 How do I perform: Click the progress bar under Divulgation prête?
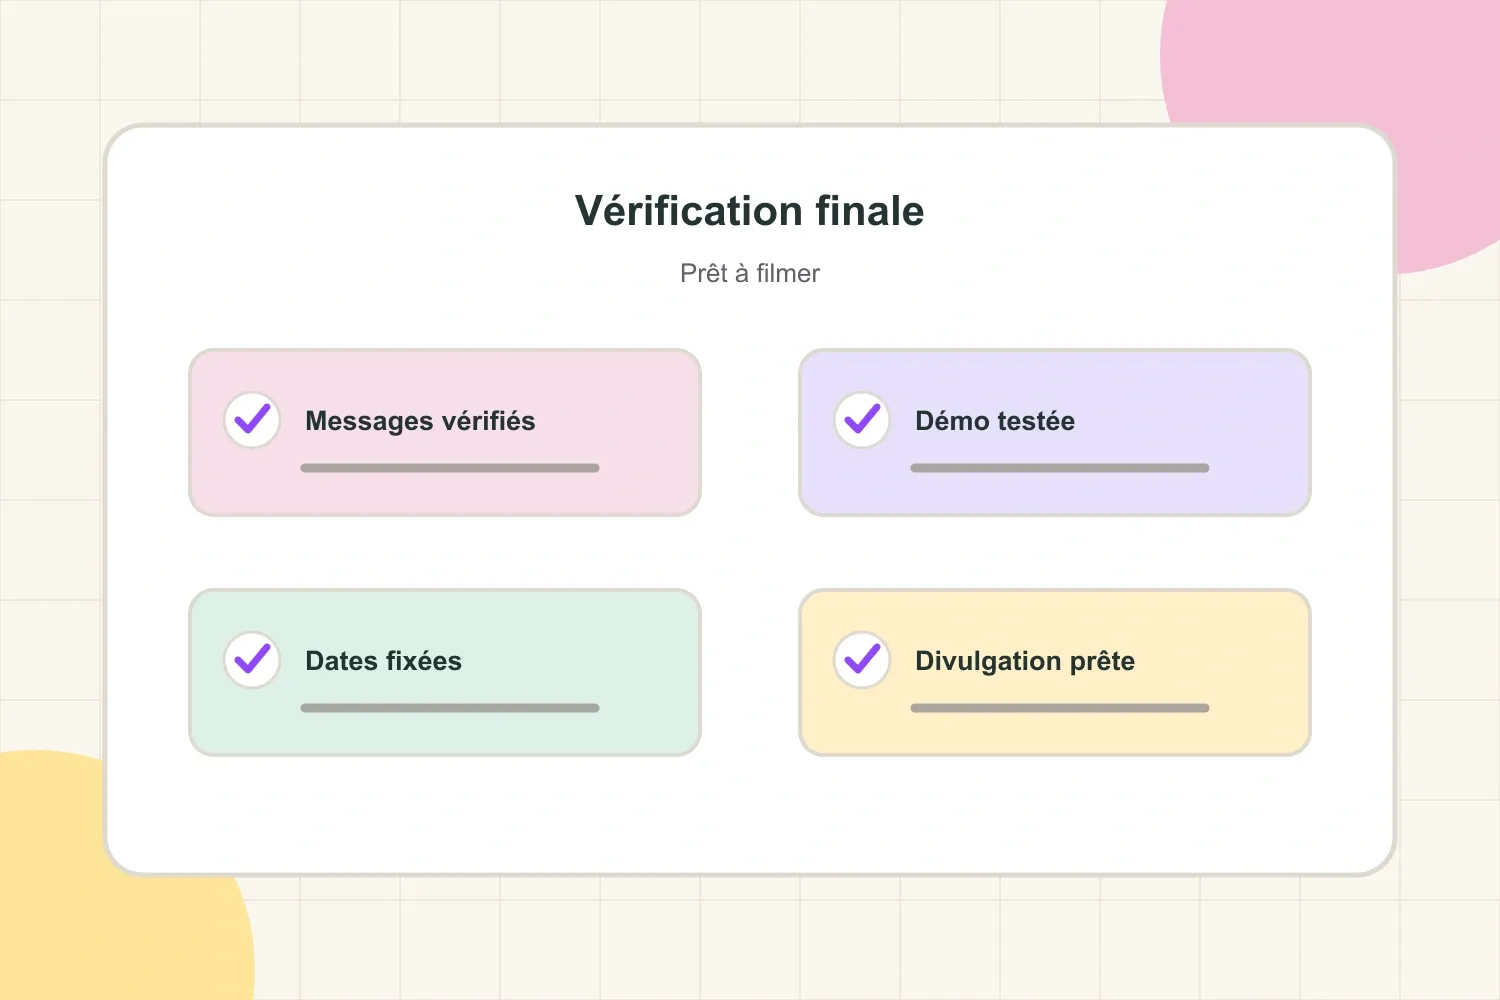coord(1060,708)
